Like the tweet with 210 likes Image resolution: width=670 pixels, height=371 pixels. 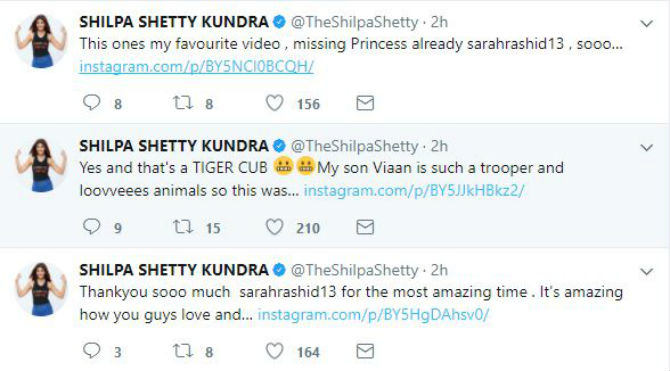(x=274, y=227)
